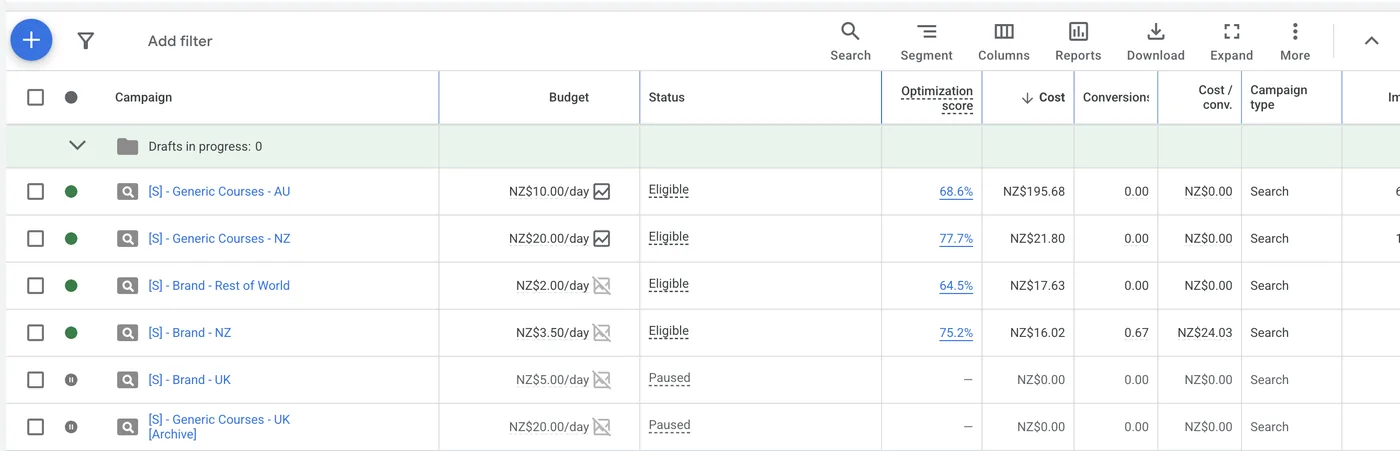Click the Campaign column header
The image size is (1400, 451).
tap(143, 97)
